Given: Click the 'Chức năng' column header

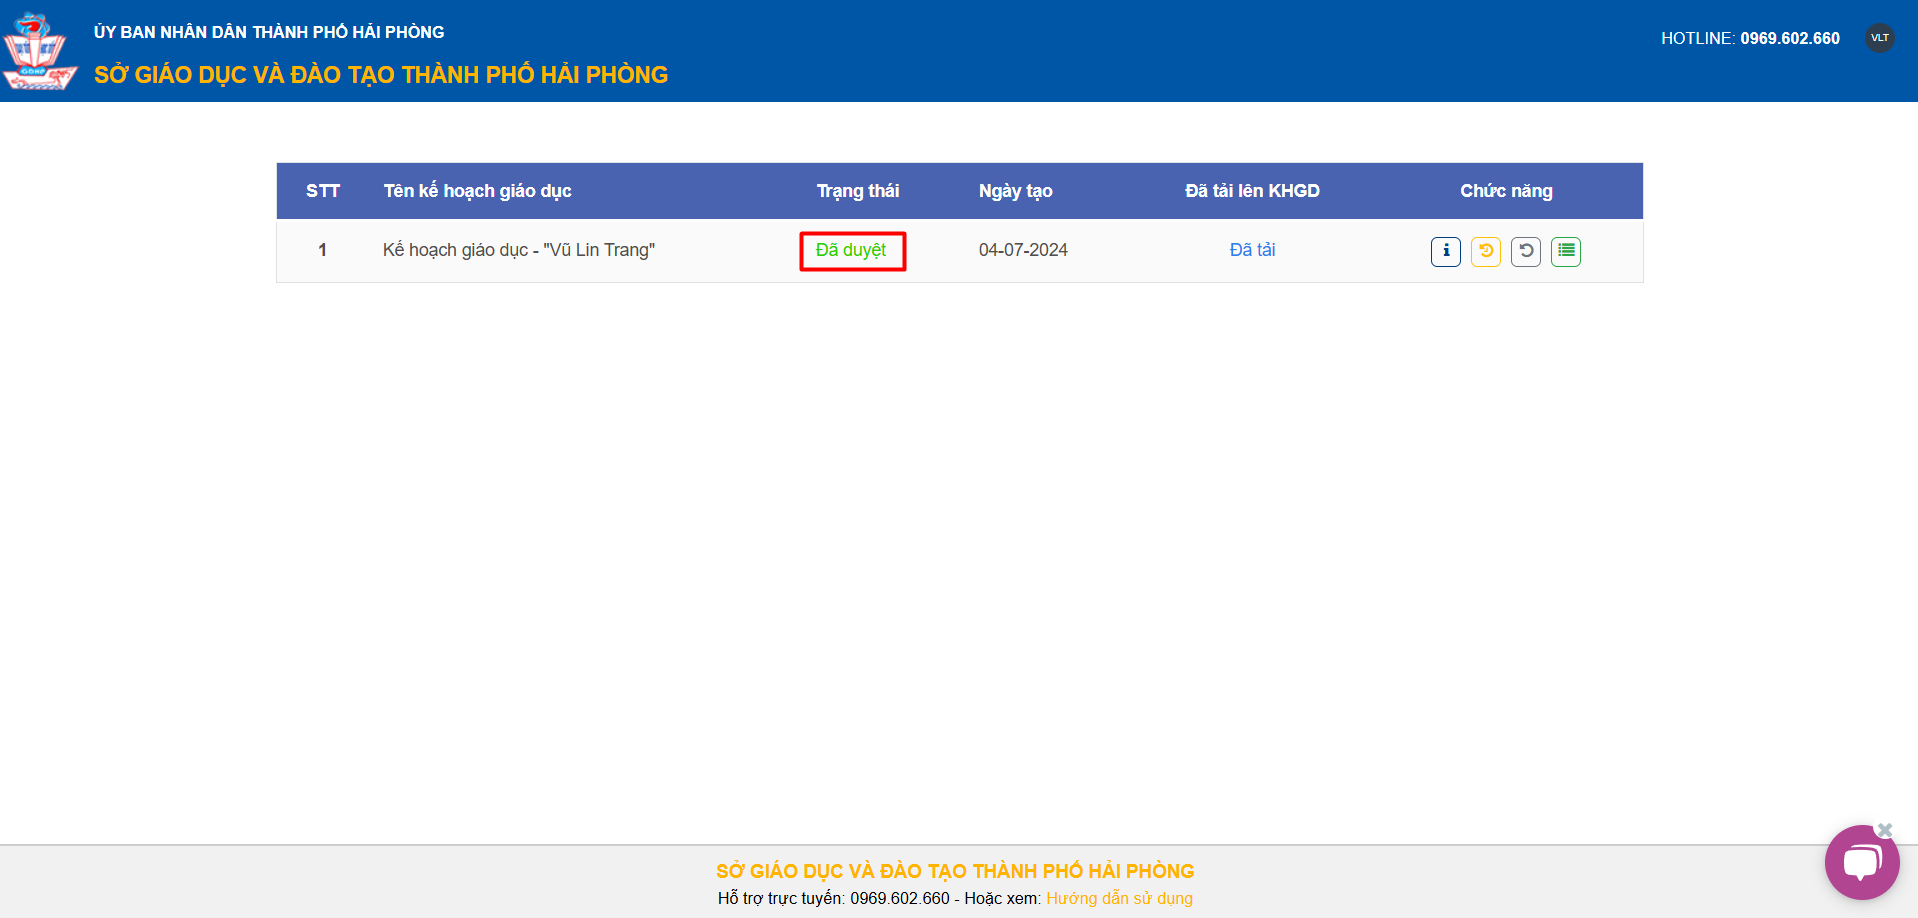Looking at the screenshot, I should [1506, 191].
